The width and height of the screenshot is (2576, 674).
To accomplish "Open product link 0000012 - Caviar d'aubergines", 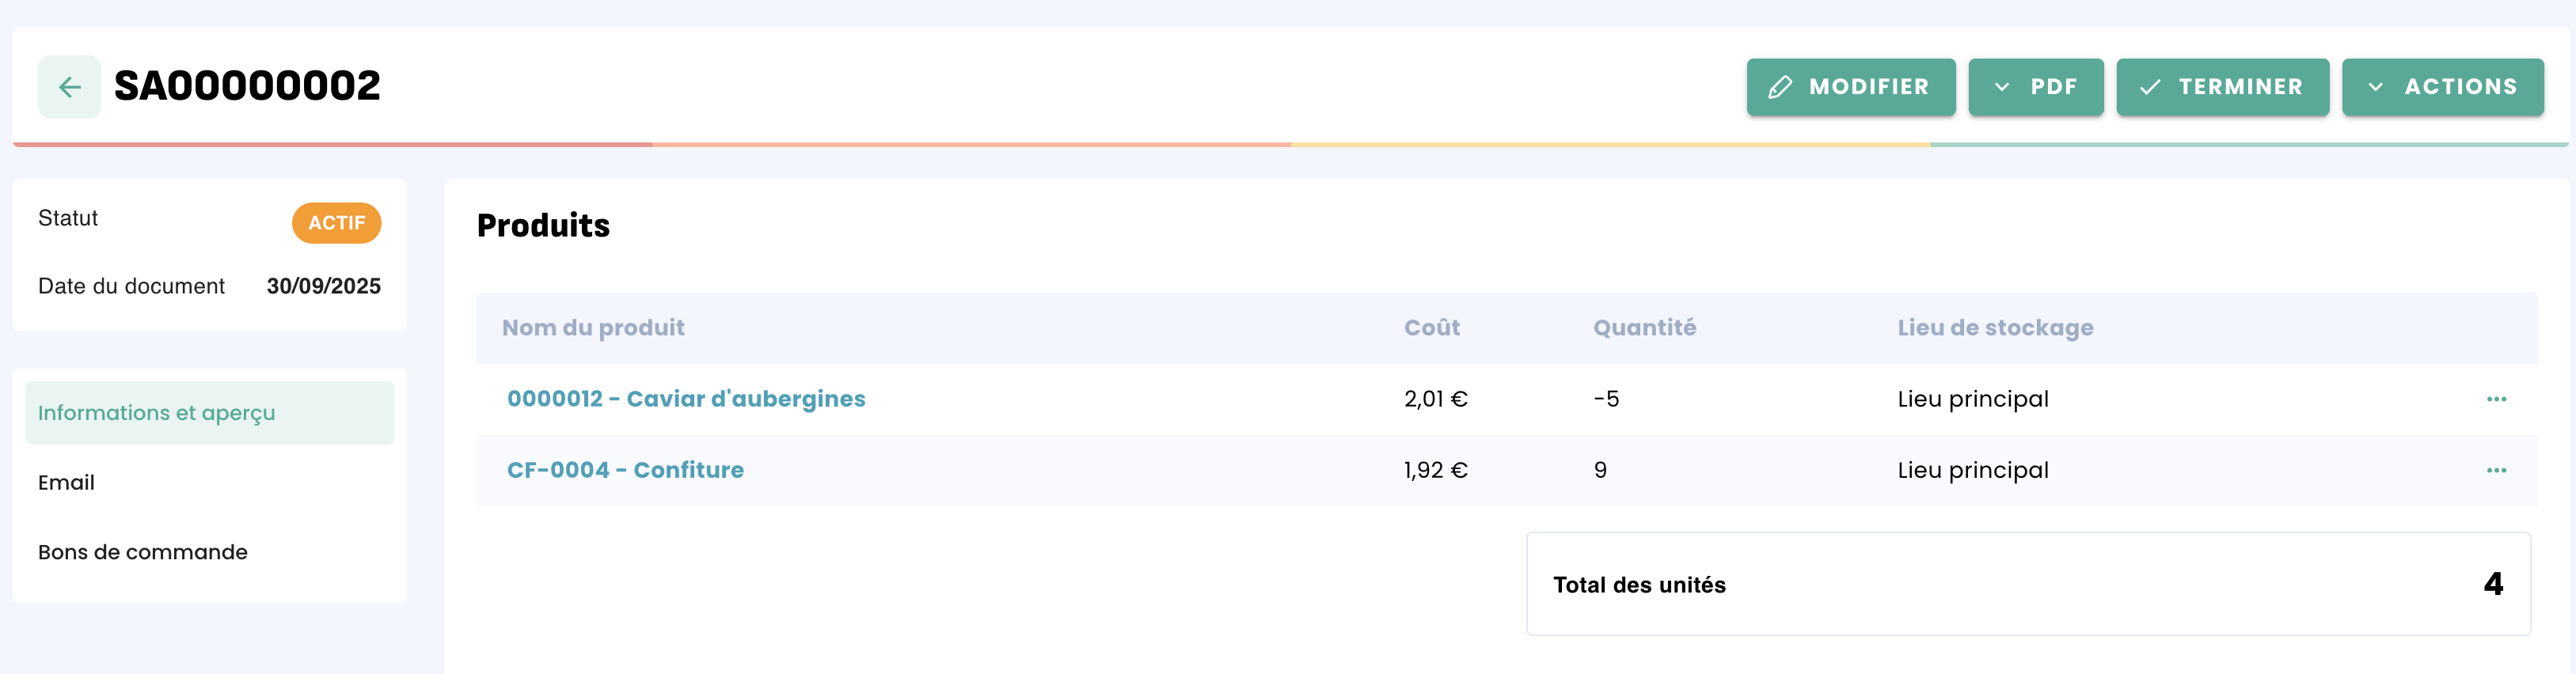I will click(x=686, y=399).
